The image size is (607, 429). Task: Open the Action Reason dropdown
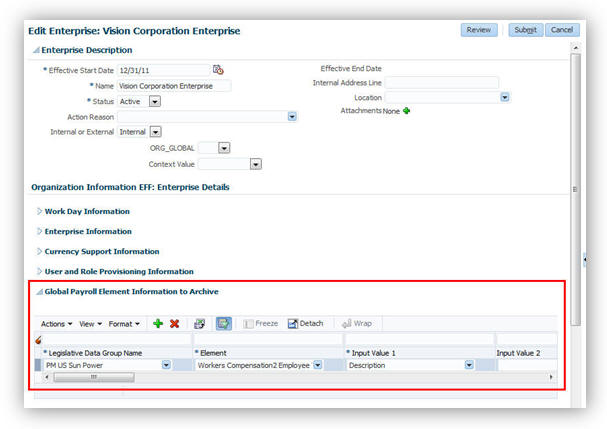(x=292, y=117)
